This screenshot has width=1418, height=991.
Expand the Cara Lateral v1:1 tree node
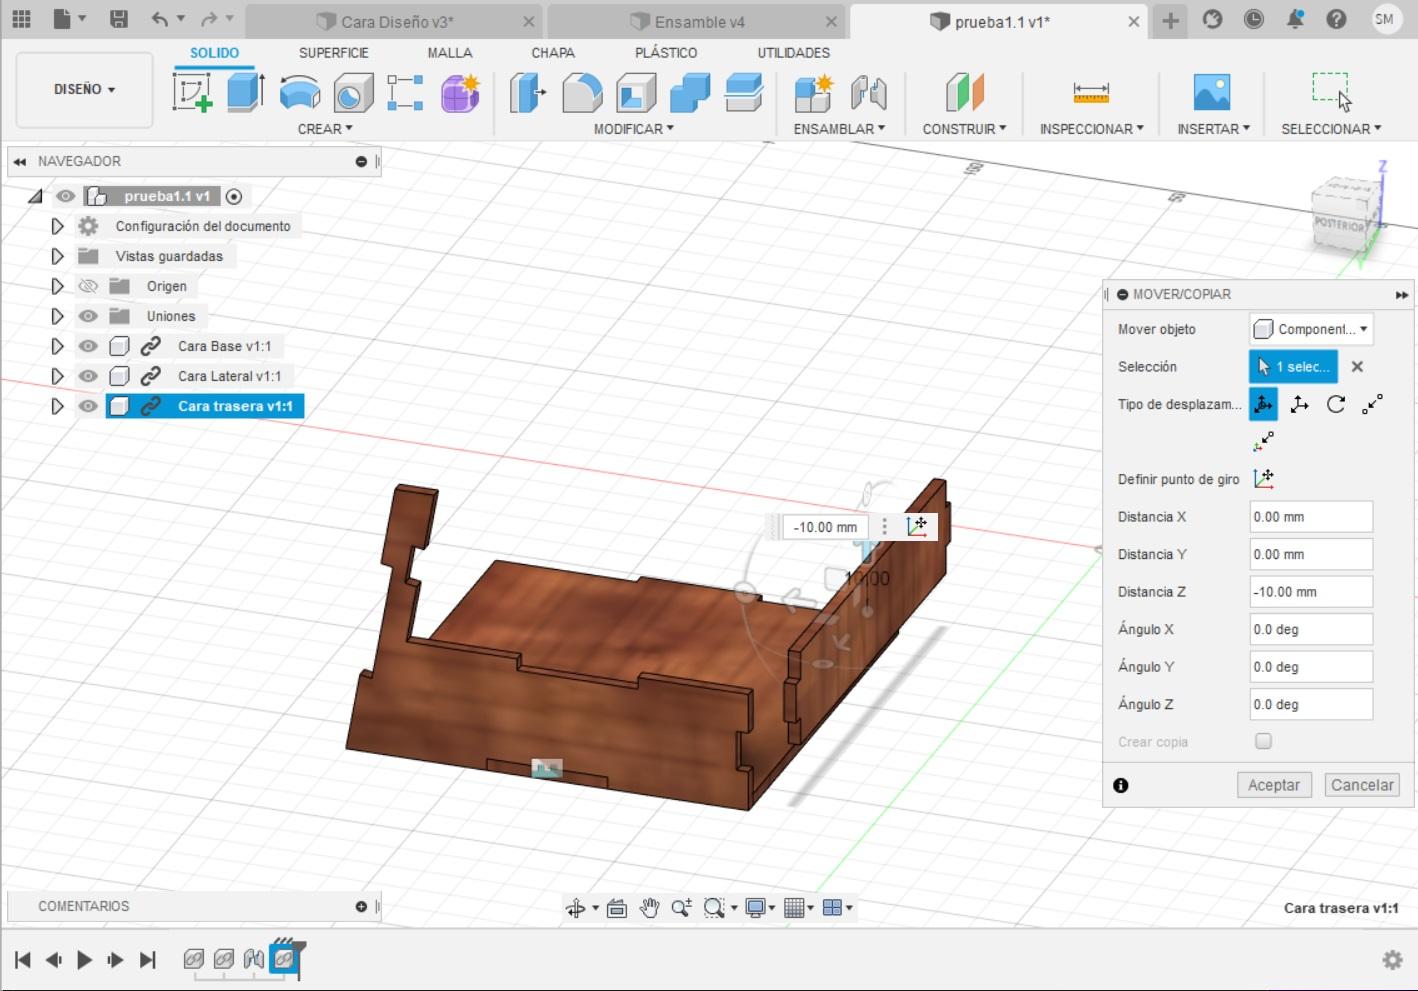[57, 376]
